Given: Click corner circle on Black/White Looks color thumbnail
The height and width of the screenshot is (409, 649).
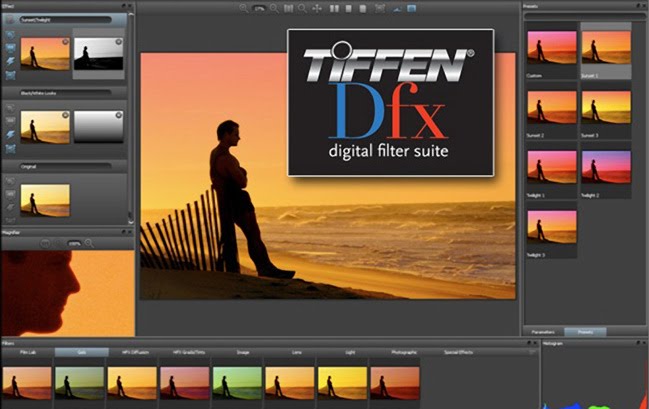Looking at the screenshot, I should 65,115.
